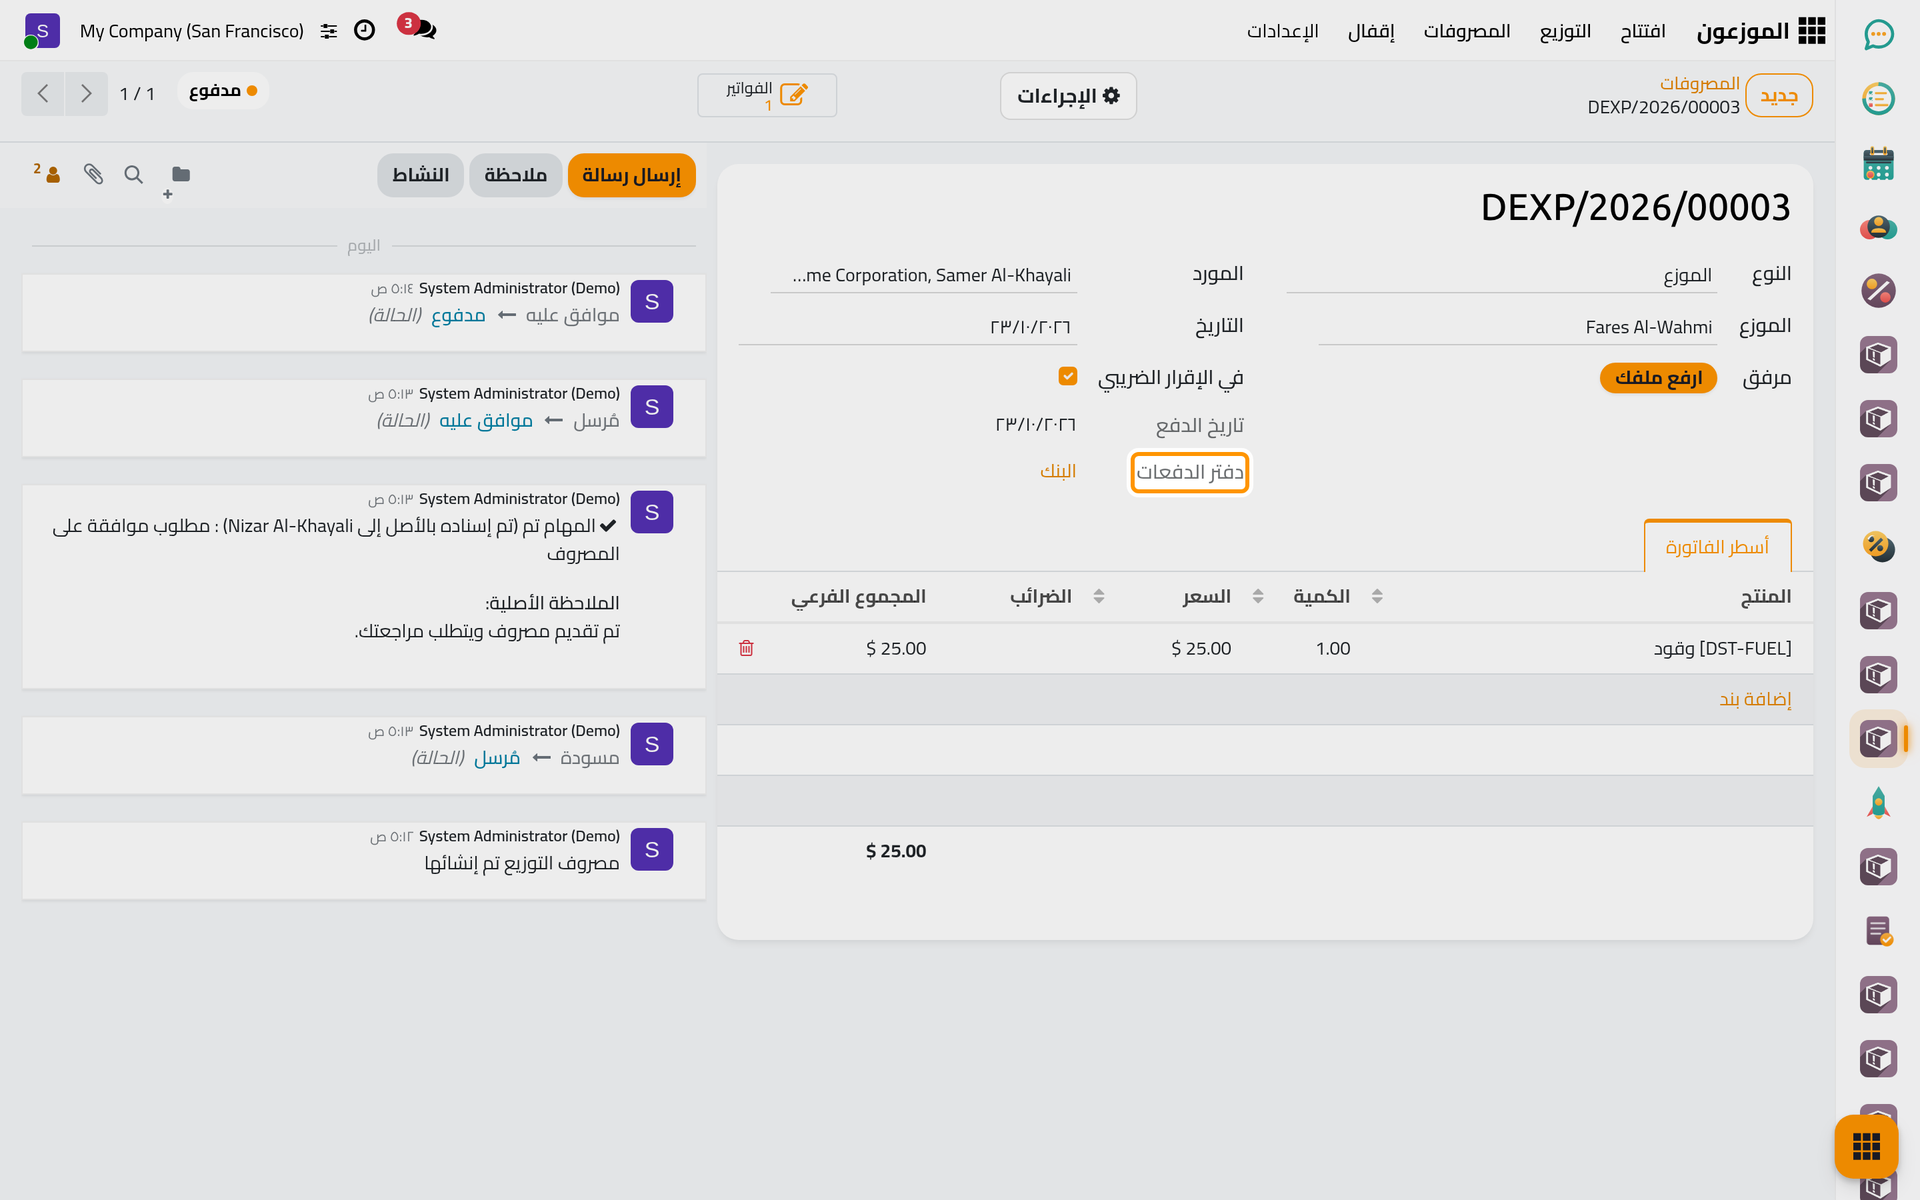The width and height of the screenshot is (1920, 1200).
Task: Open the sliders settings icon in top bar
Action: [329, 31]
